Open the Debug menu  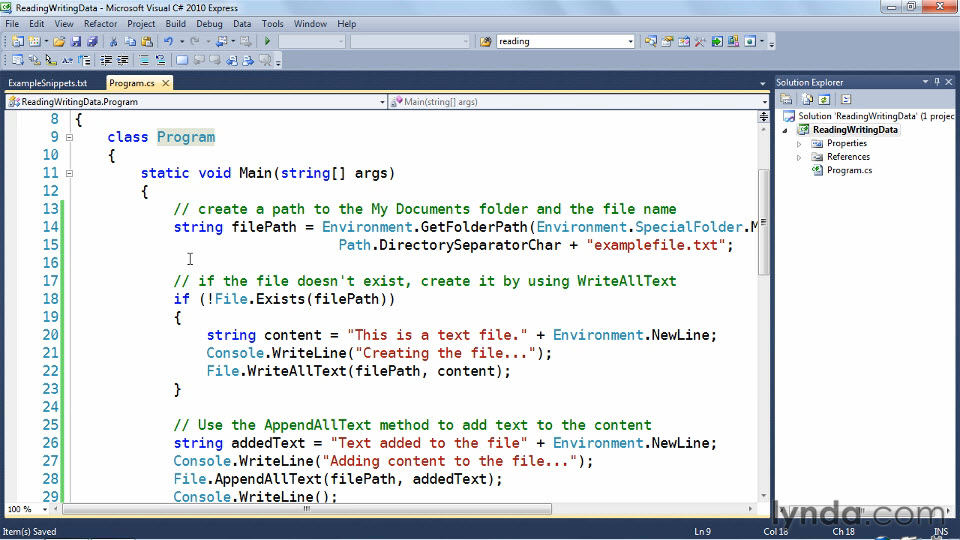tap(209, 24)
